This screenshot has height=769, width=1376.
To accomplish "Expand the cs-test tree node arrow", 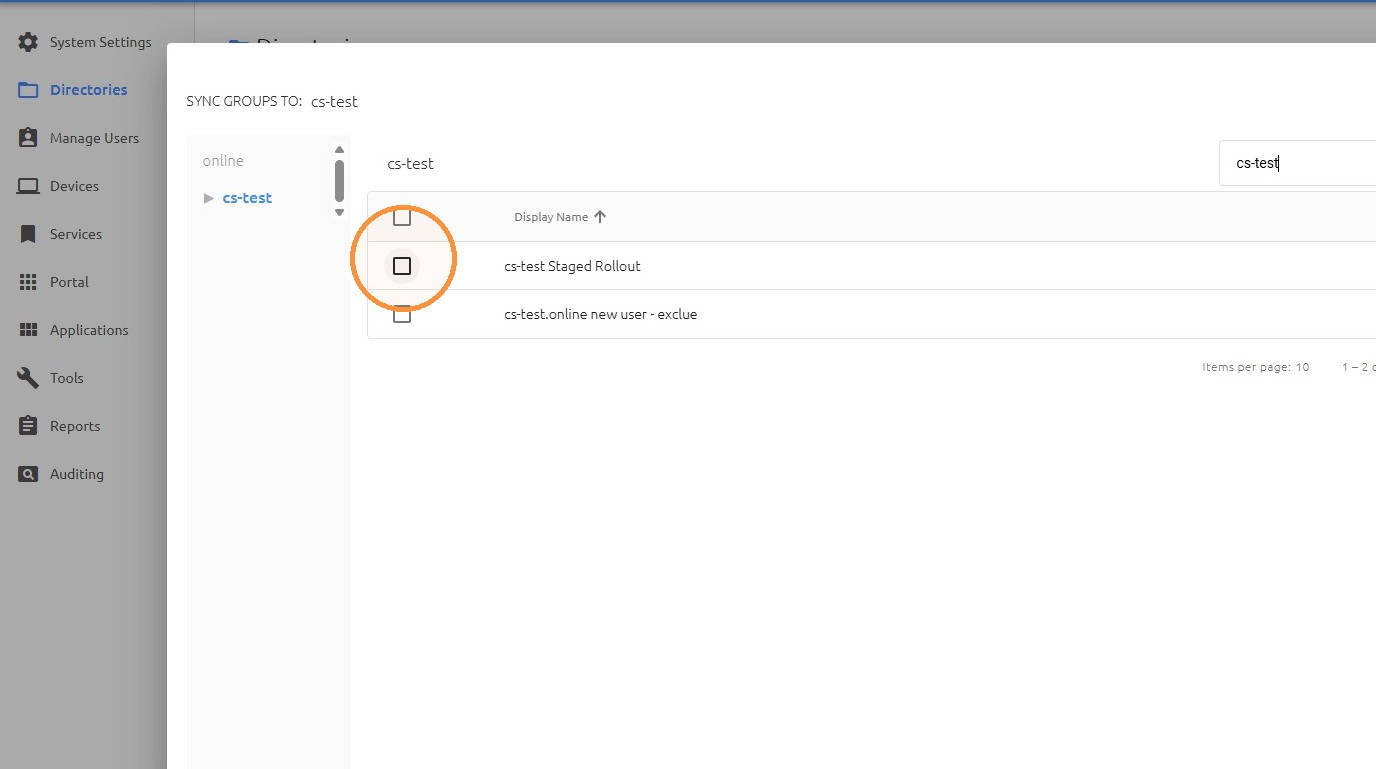I will click(209, 198).
